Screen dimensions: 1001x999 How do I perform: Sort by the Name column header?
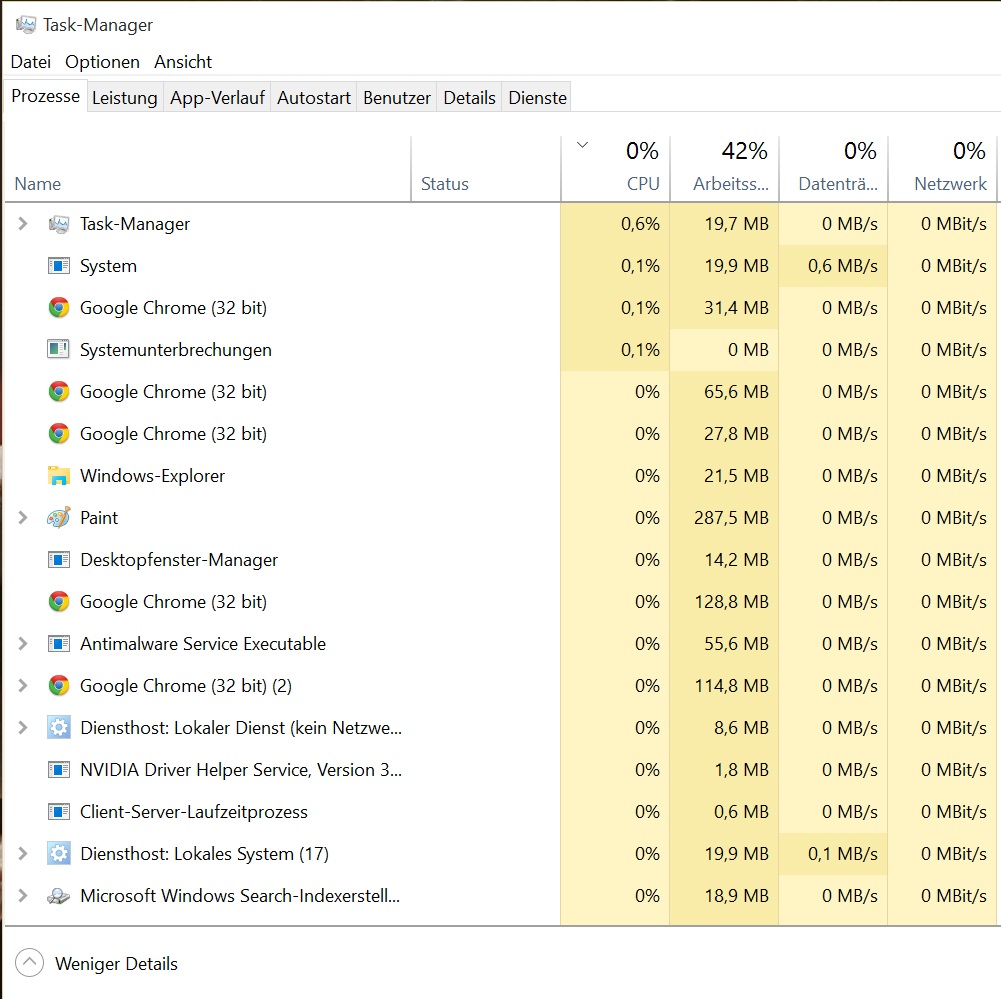tap(207, 169)
